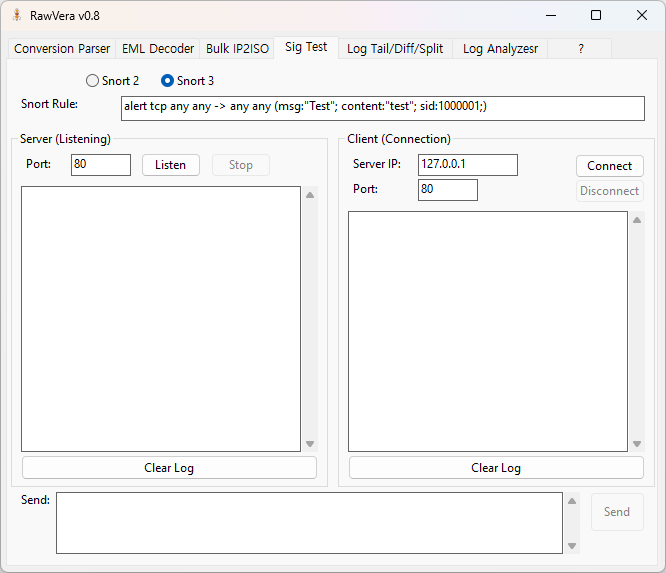The image size is (666, 573).
Task: Open the Bulk IP2ISO tab
Action: (x=237, y=48)
